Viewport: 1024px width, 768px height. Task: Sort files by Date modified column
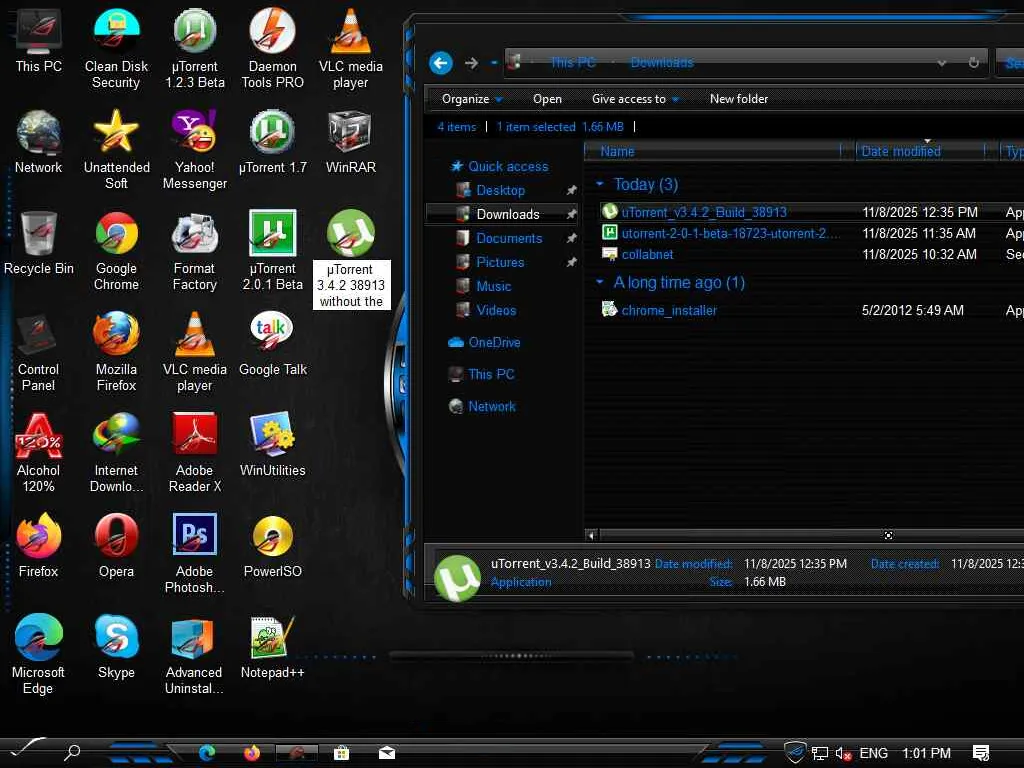(921, 152)
